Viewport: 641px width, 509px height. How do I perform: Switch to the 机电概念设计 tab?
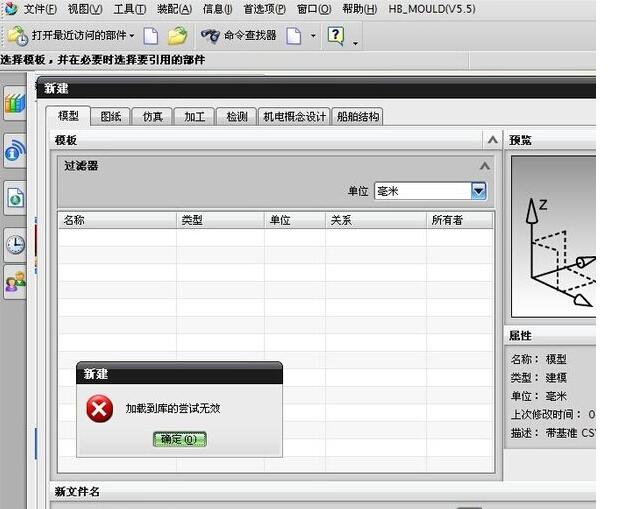tap(294, 117)
